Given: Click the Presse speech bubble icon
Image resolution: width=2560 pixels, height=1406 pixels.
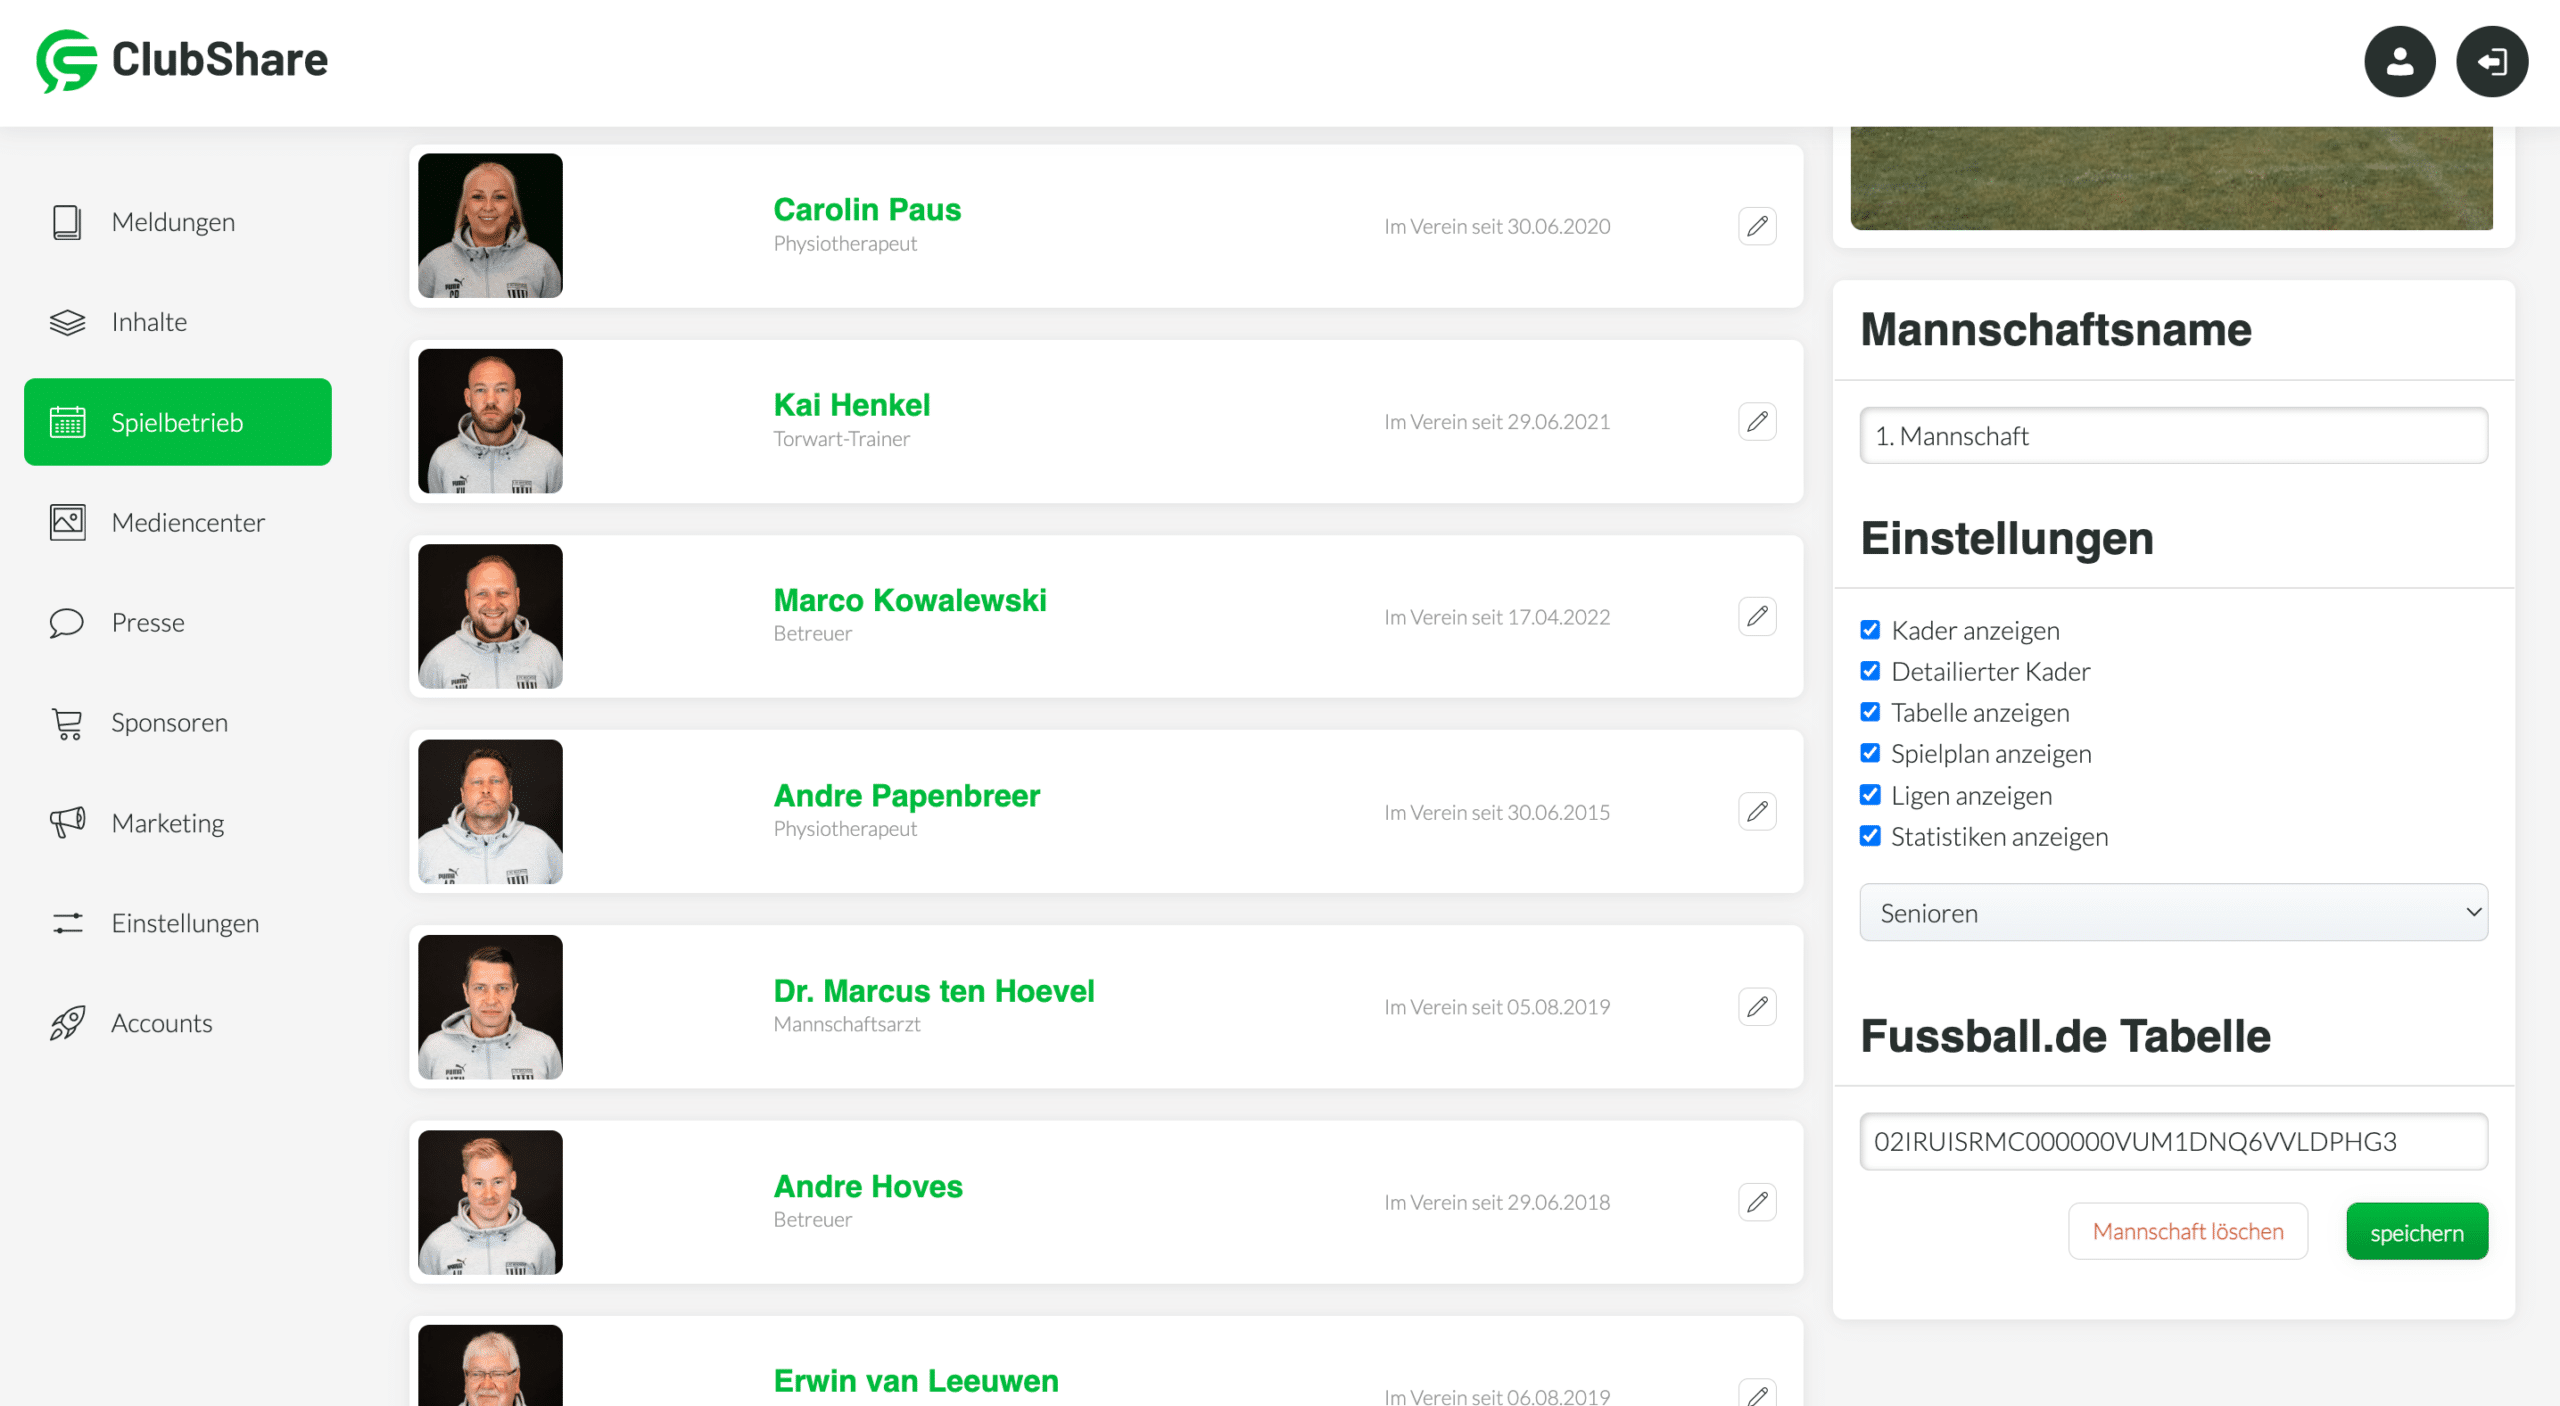Looking at the screenshot, I should tap(67, 622).
